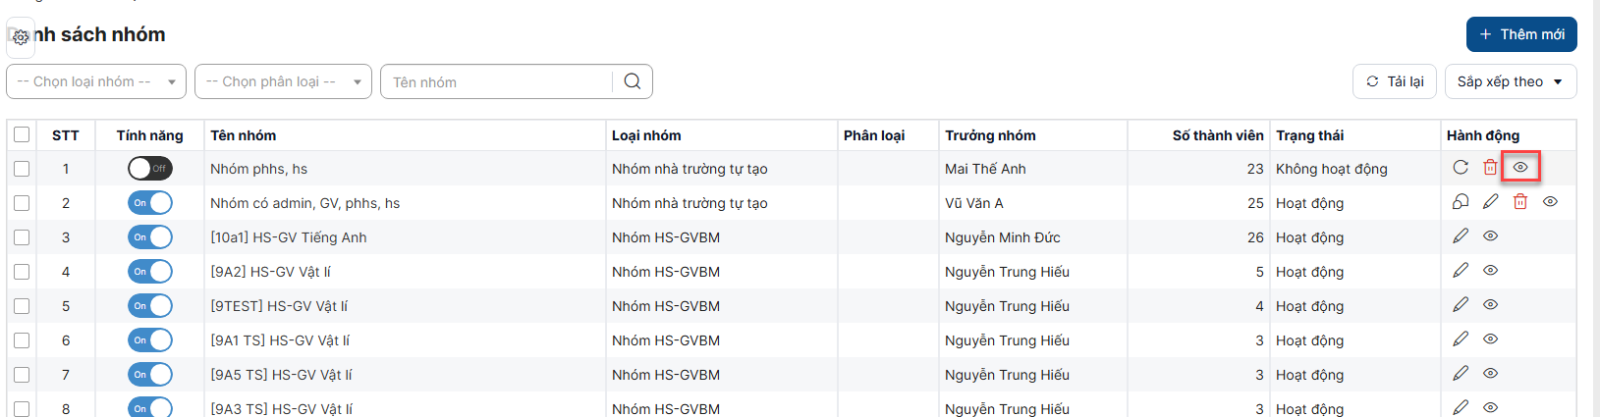
Task: Tick the select-all checkbox in table header
Action: tap(22, 135)
